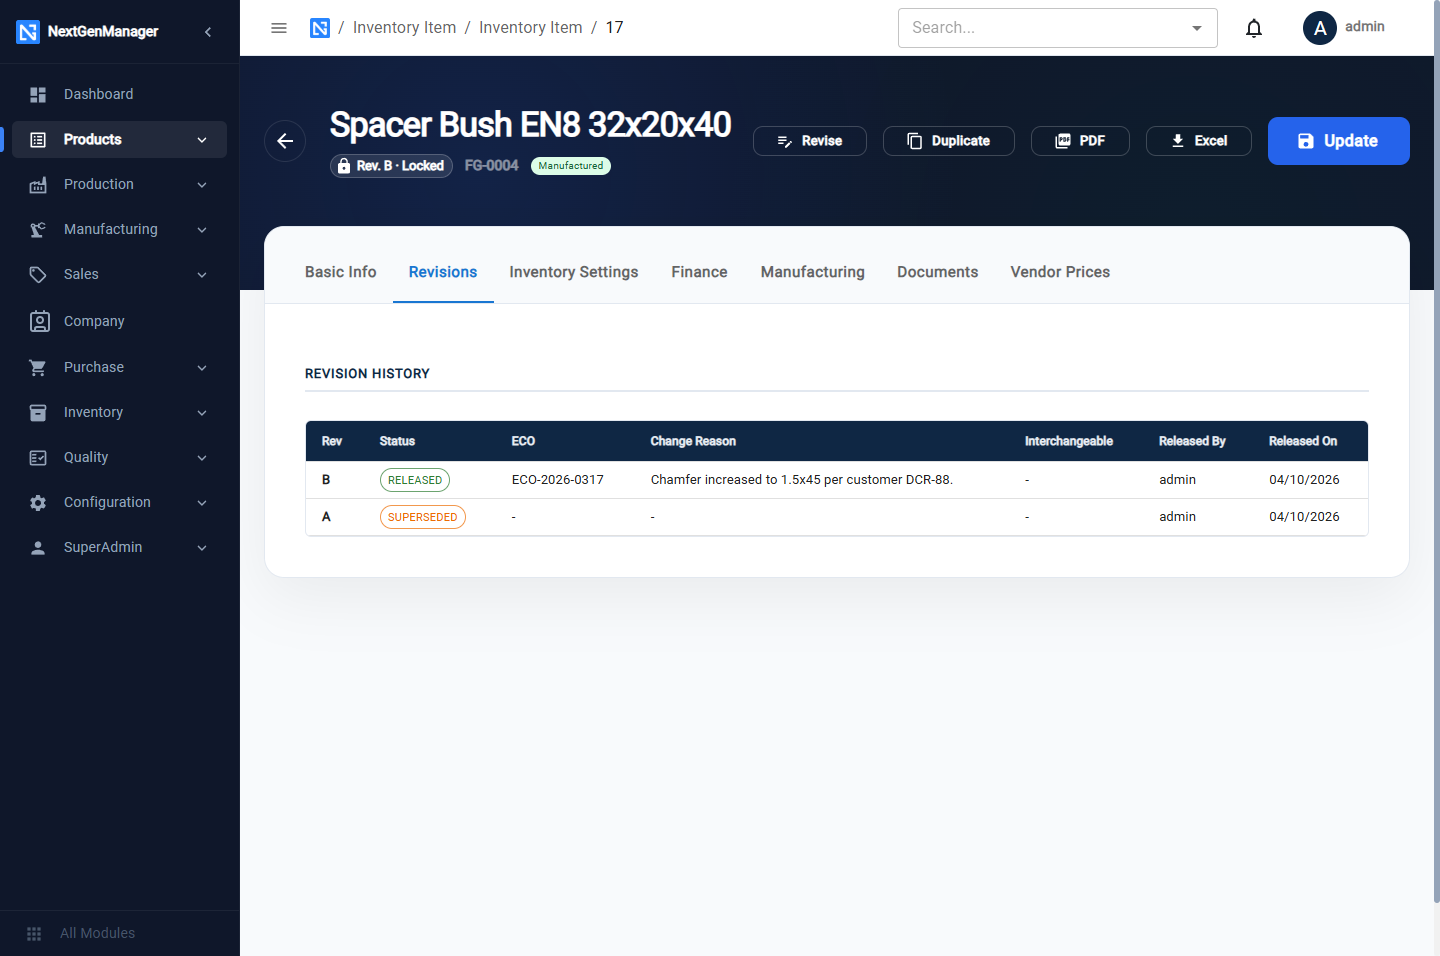
Task: Expand the Production menu chevron
Action: tap(202, 185)
